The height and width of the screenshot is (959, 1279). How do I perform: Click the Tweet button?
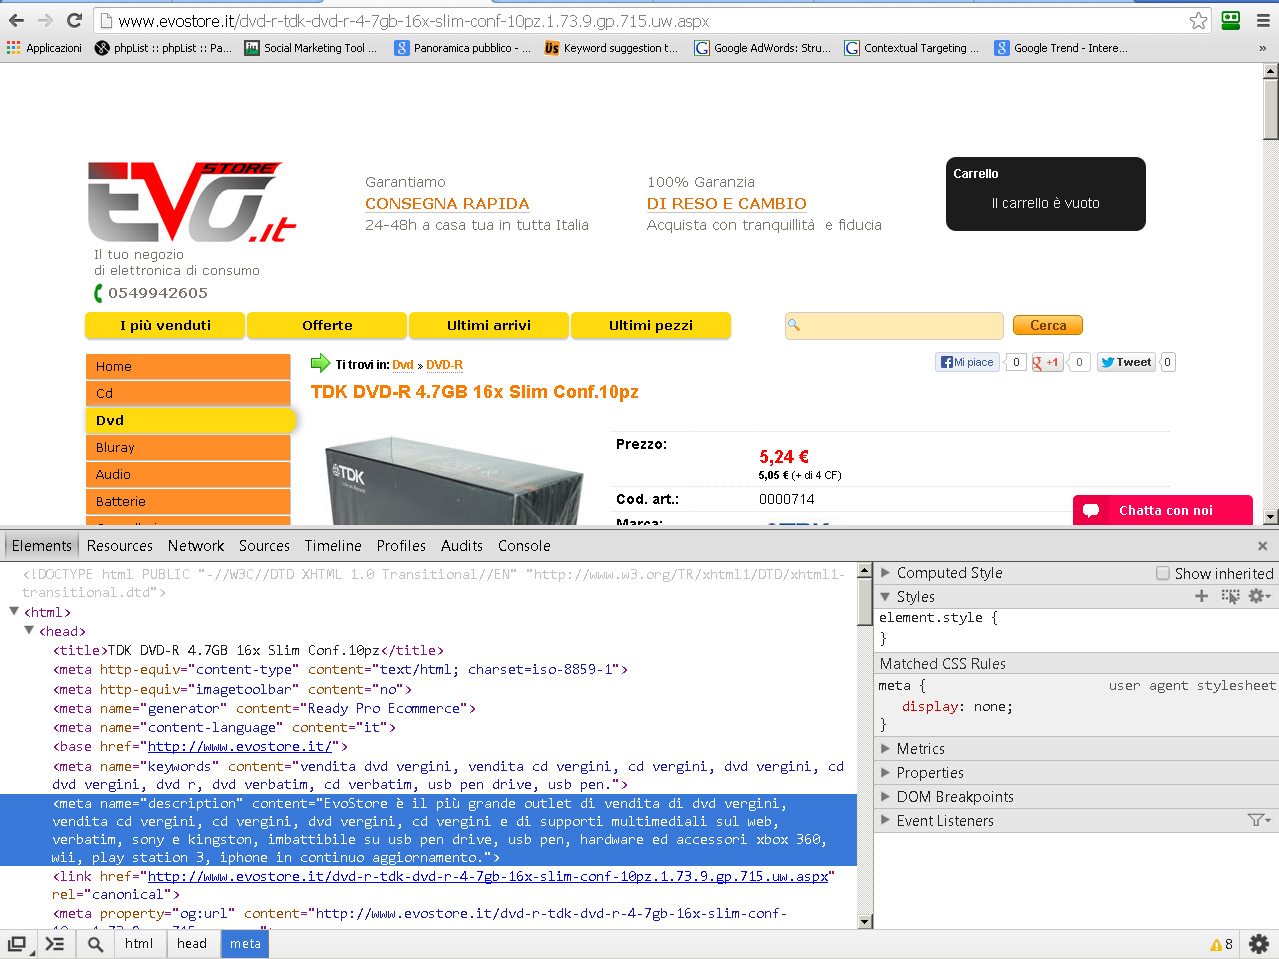click(1126, 362)
